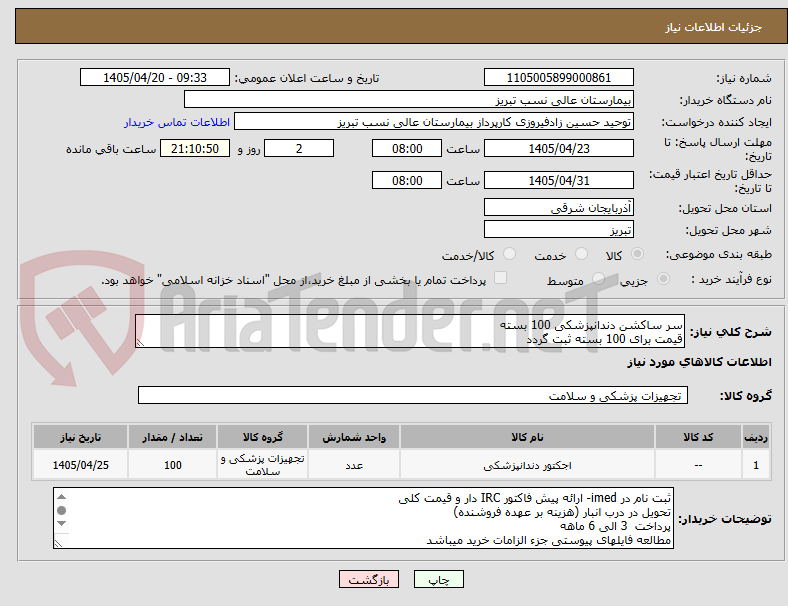This screenshot has height=606, width=788.
Task: Click the تاریخ نیاز column header
Action: pos(80,437)
